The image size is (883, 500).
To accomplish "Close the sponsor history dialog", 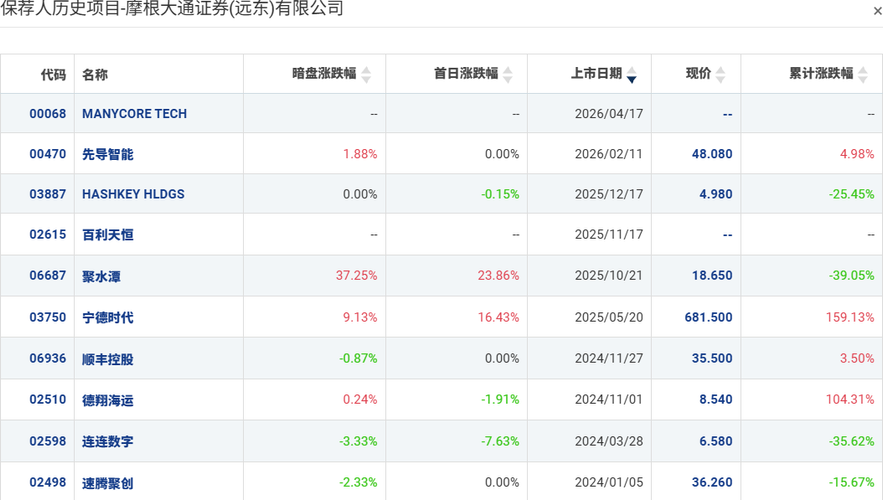I will click(x=877, y=11).
